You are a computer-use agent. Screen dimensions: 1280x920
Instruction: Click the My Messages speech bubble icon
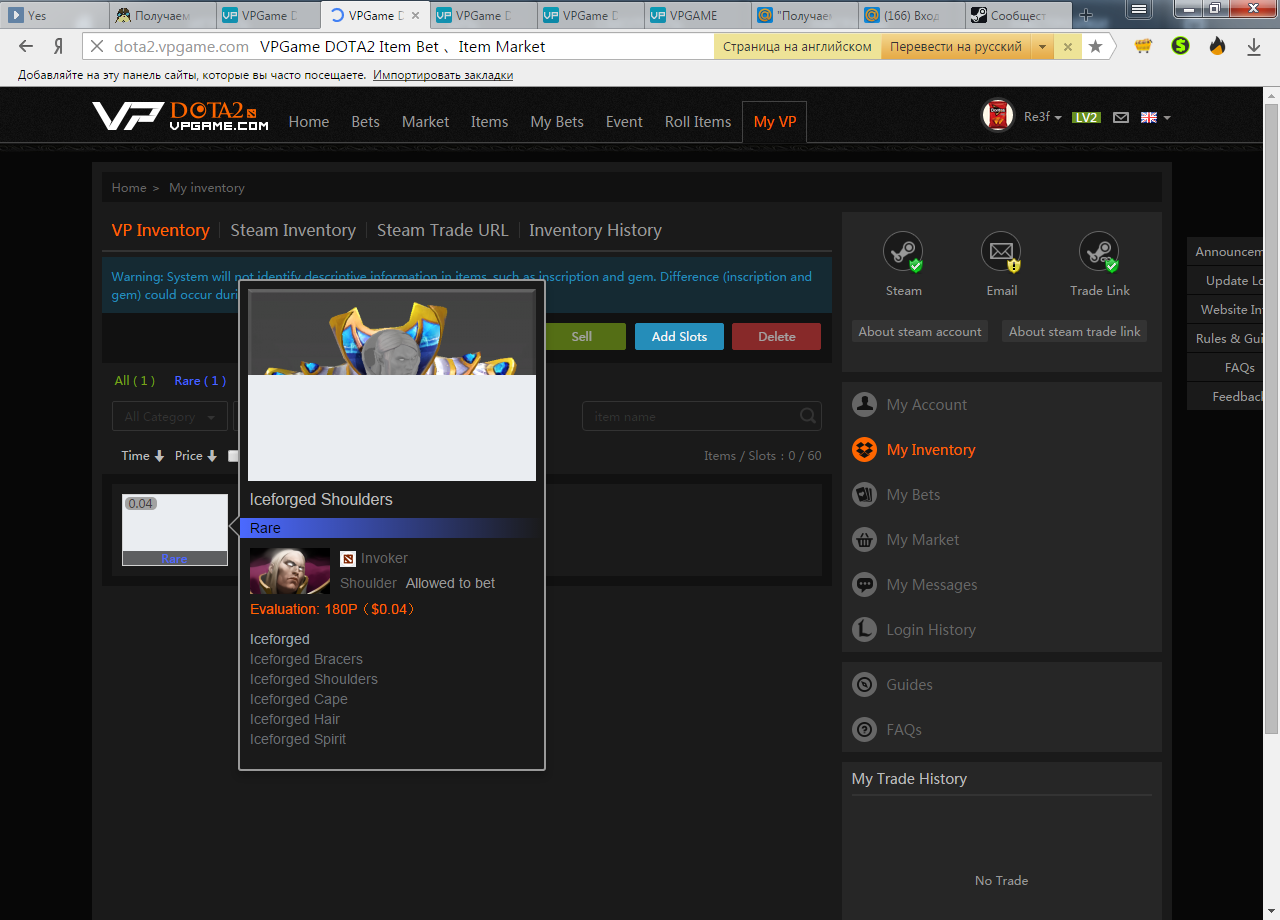[864, 585]
